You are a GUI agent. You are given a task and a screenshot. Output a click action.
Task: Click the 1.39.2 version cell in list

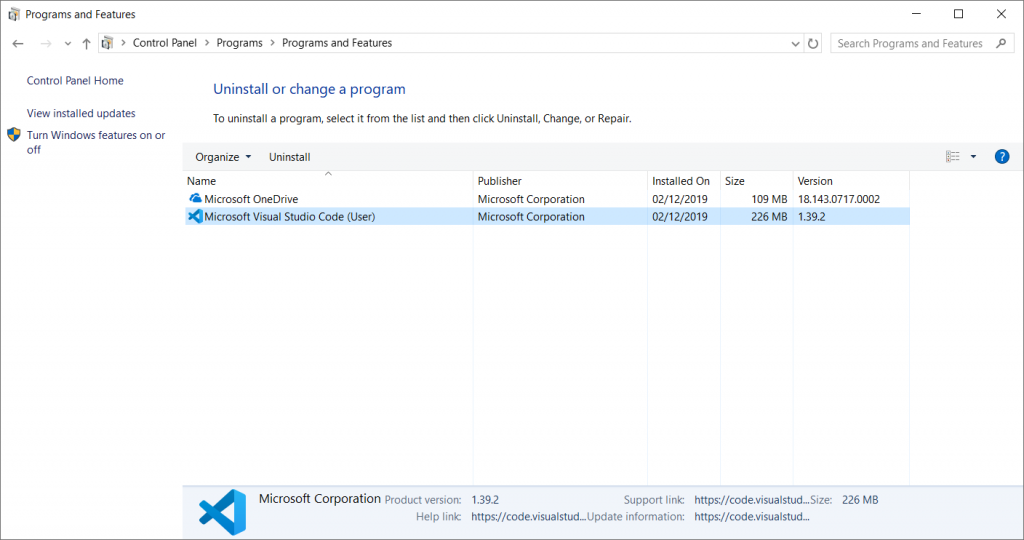coord(812,217)
